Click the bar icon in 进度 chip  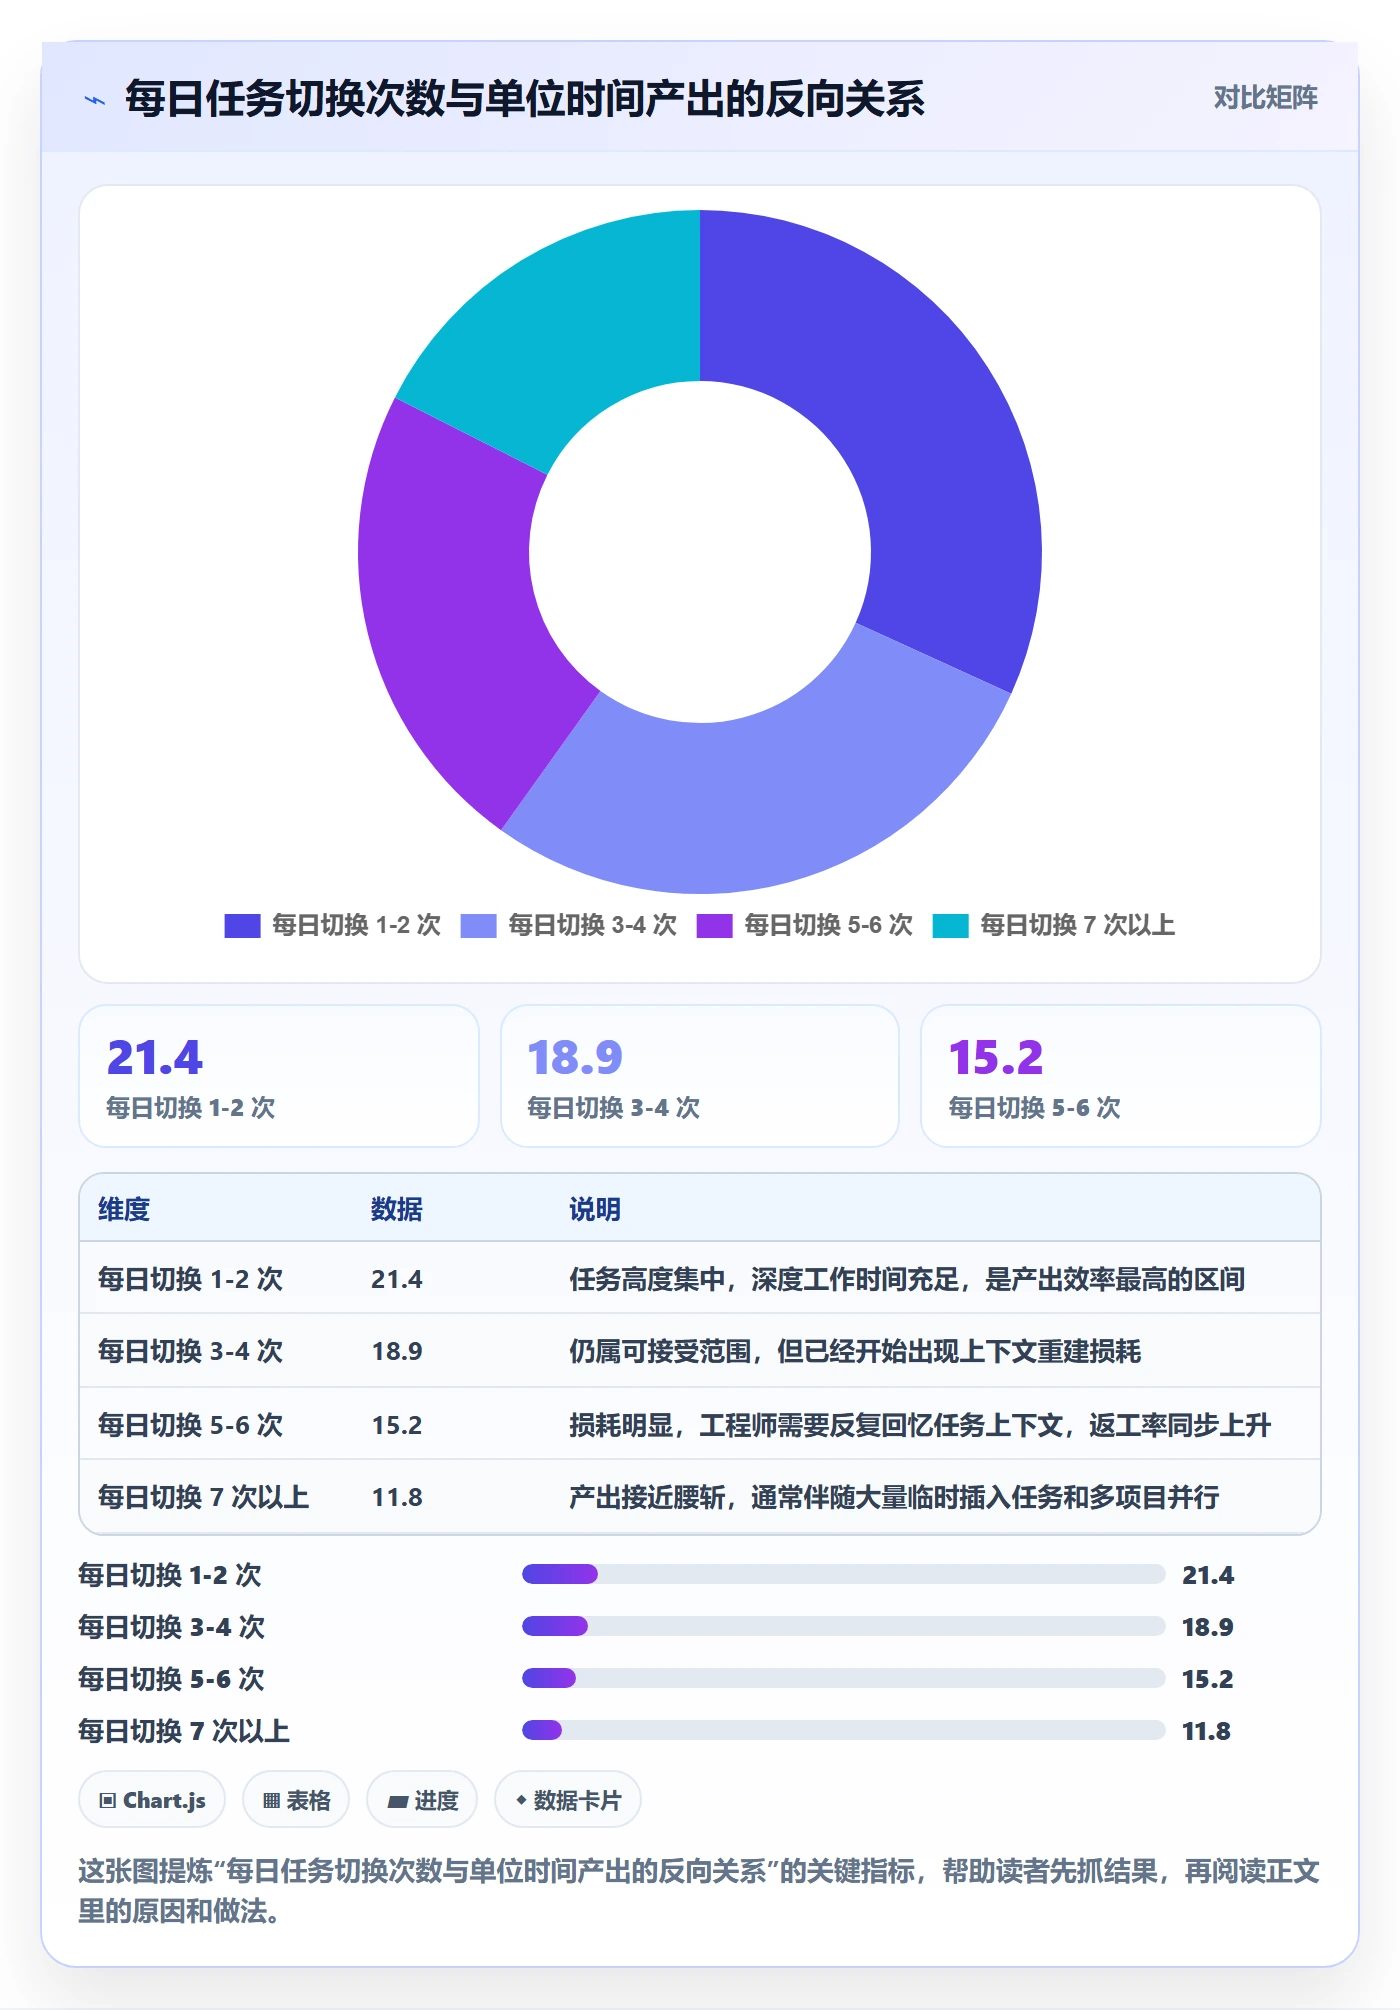(398, 1802)
